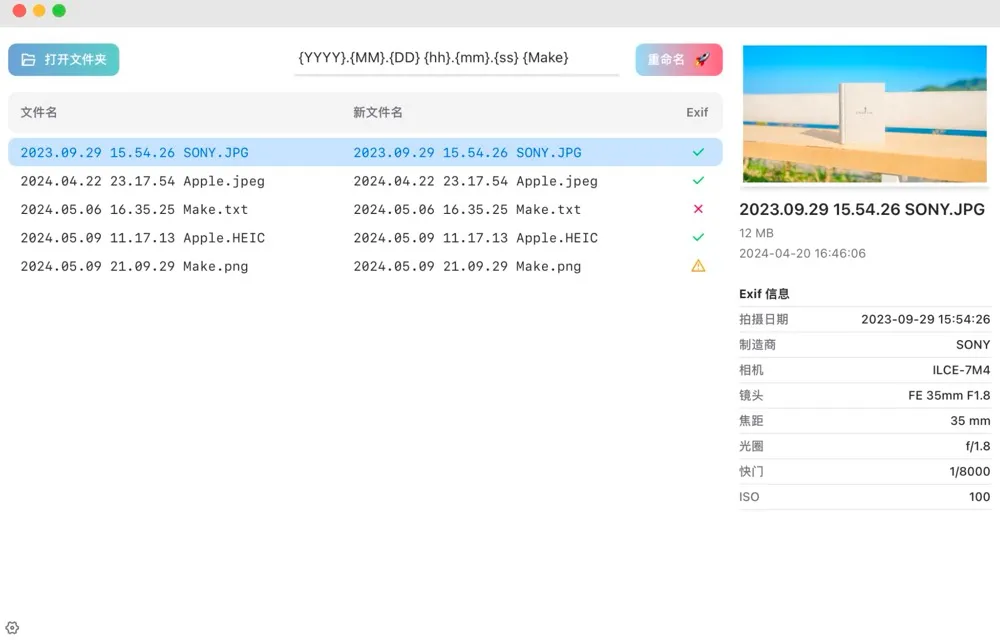Click the green check Exif icon for Apple.jpeg

point(698,181)
